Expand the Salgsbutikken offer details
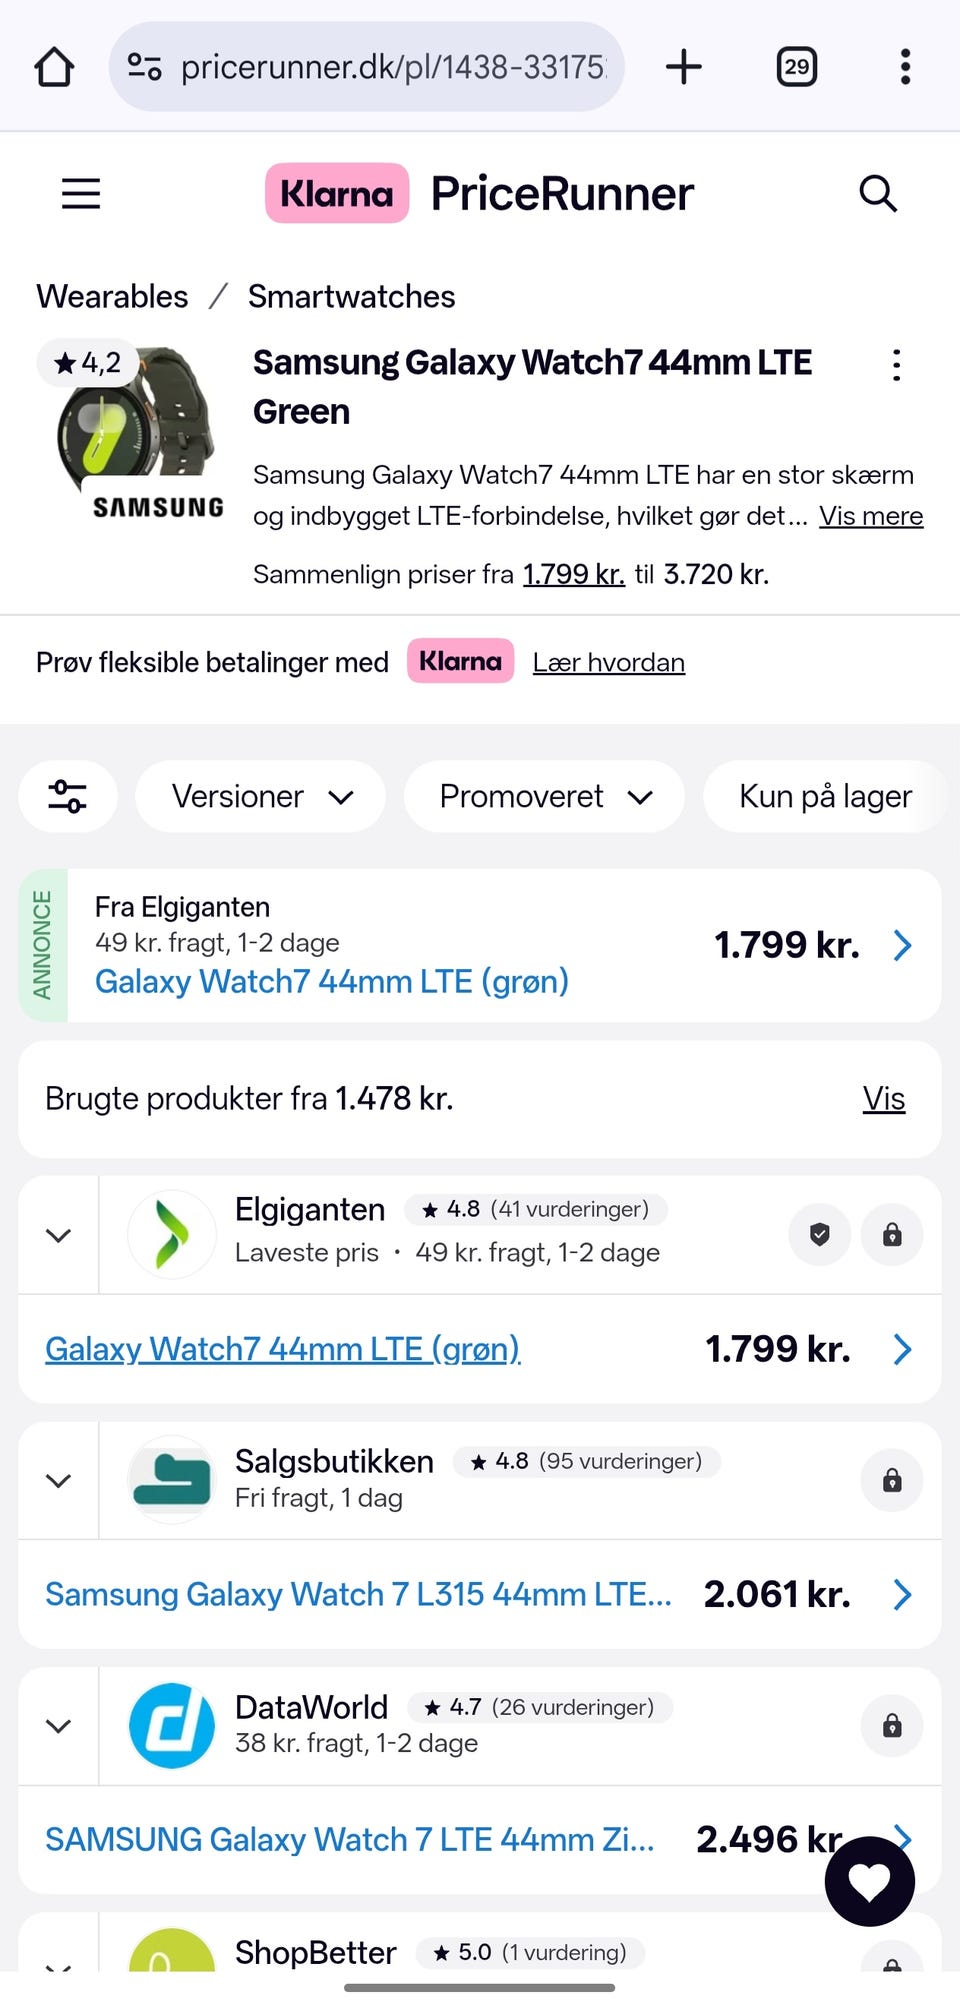The width and height of the screenshot is (960, 2008). 59,1480
